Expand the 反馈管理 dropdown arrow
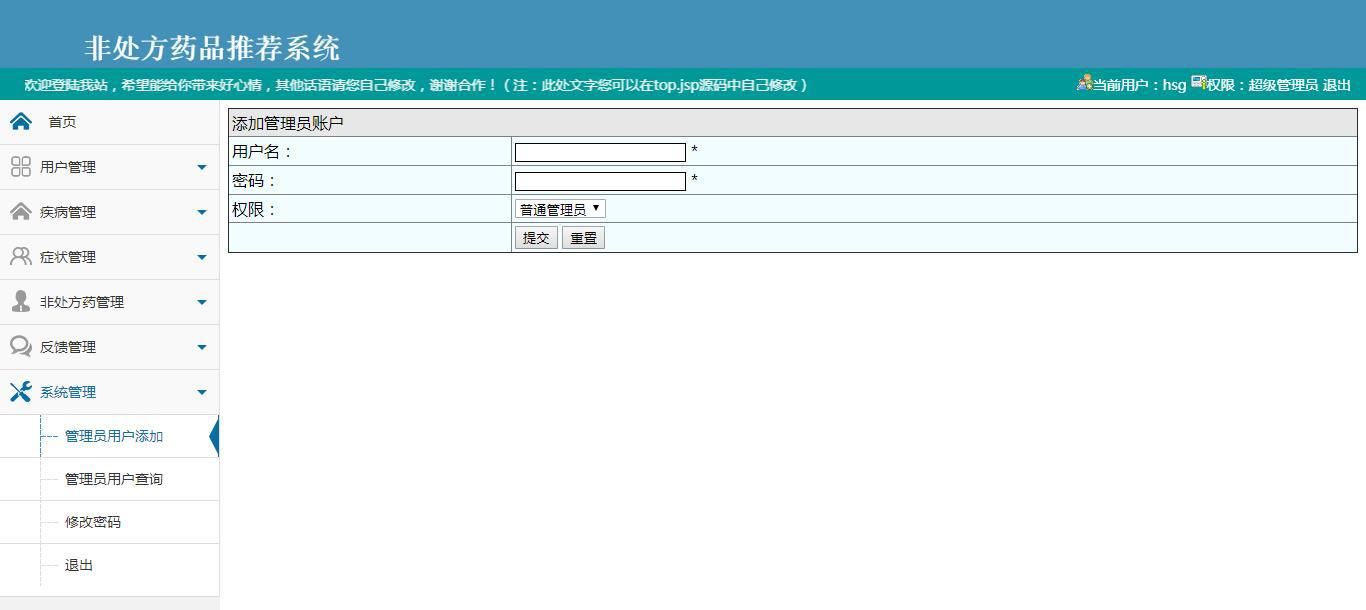The image size is (1366, 610). point(202,348)
